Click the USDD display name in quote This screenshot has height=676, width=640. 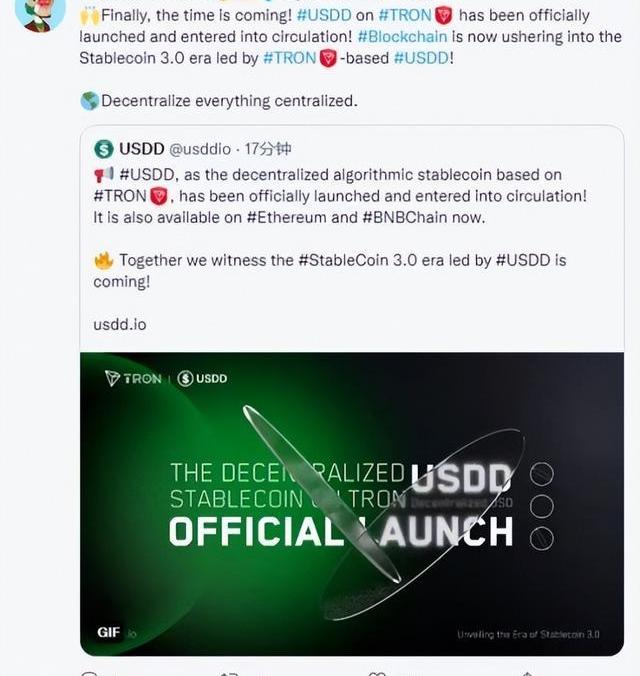point(141,149)
